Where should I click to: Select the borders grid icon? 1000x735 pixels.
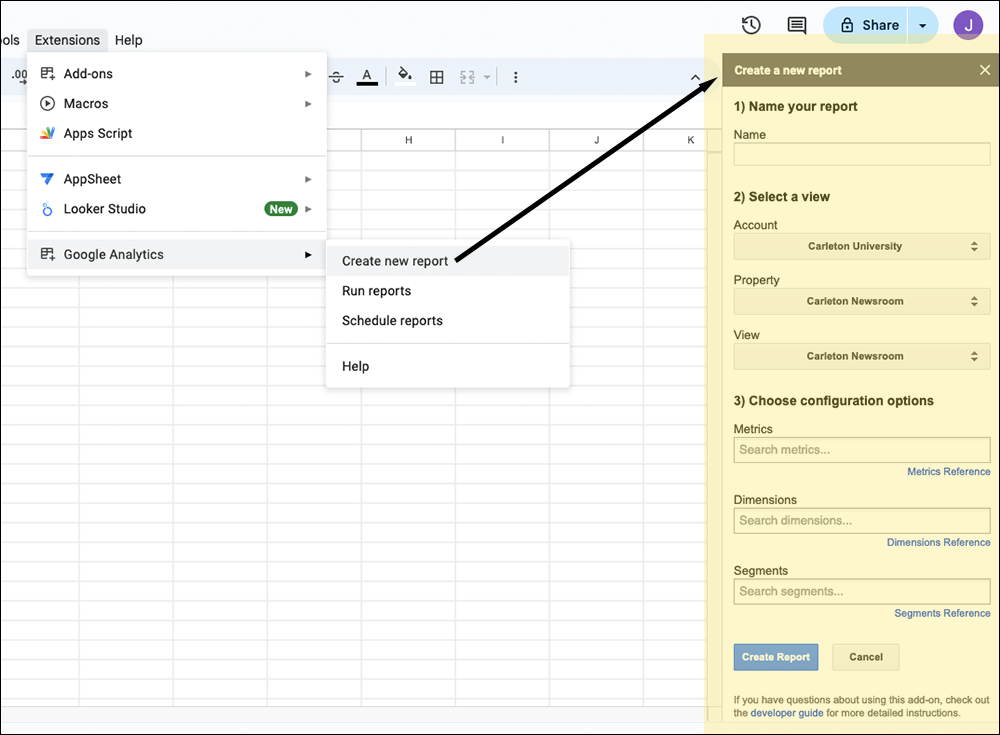(x=436, y=77)
